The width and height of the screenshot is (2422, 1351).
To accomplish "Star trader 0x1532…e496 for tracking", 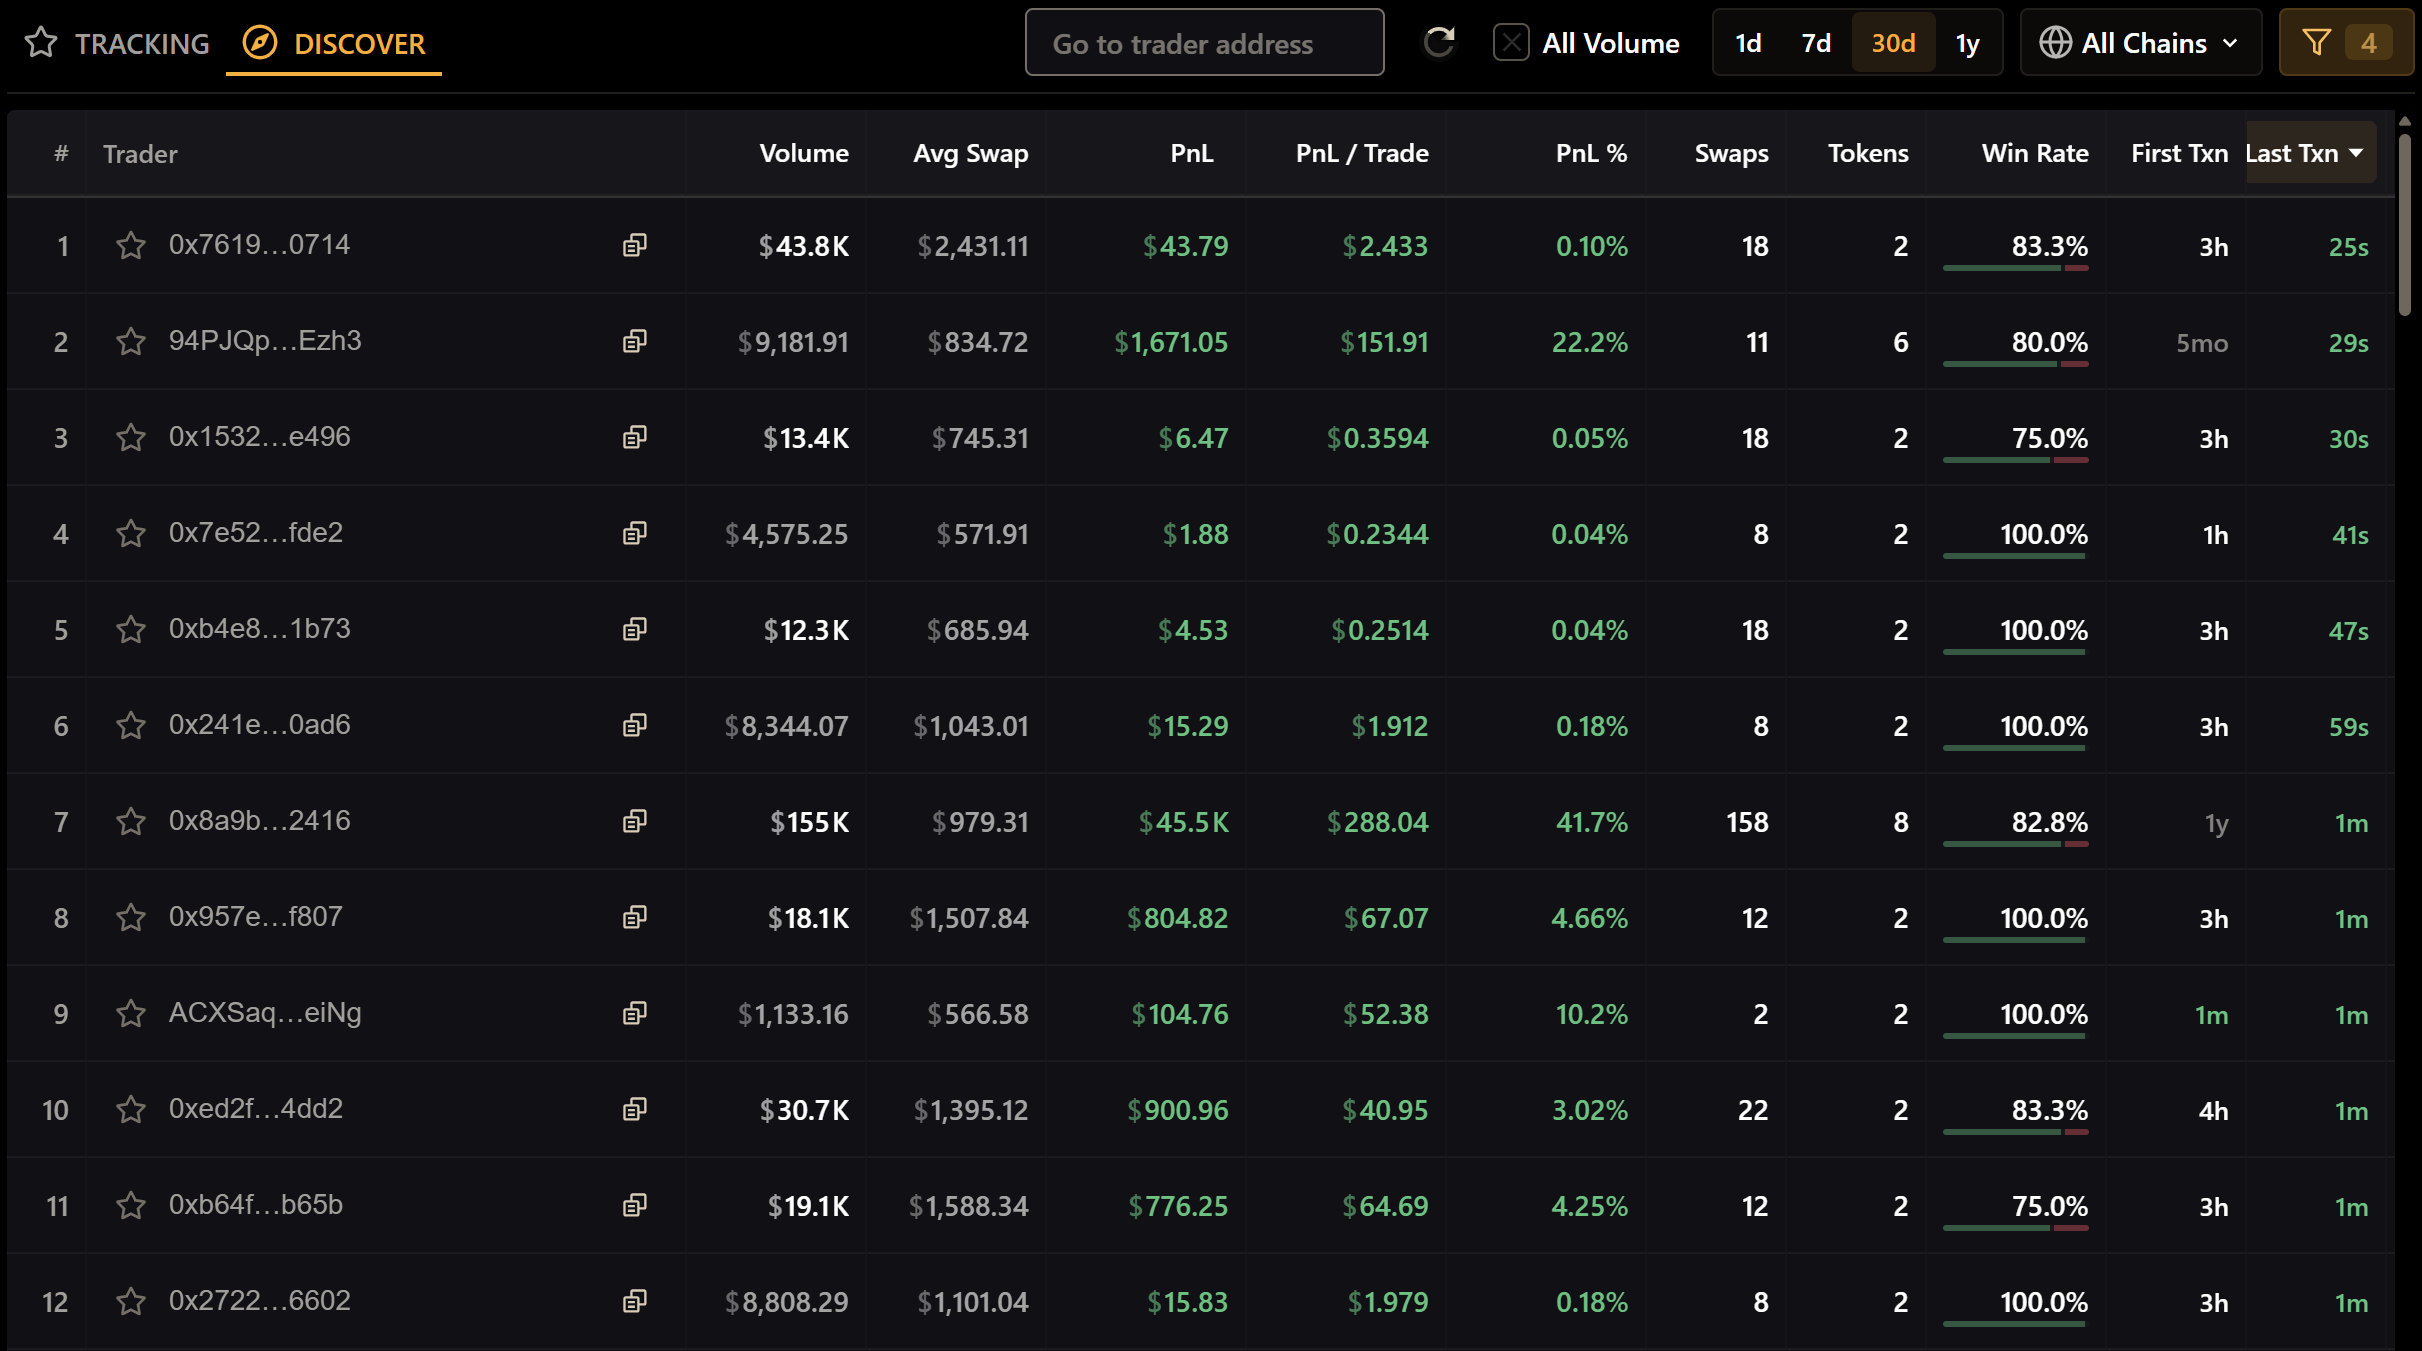I will [x=131, y=438].
